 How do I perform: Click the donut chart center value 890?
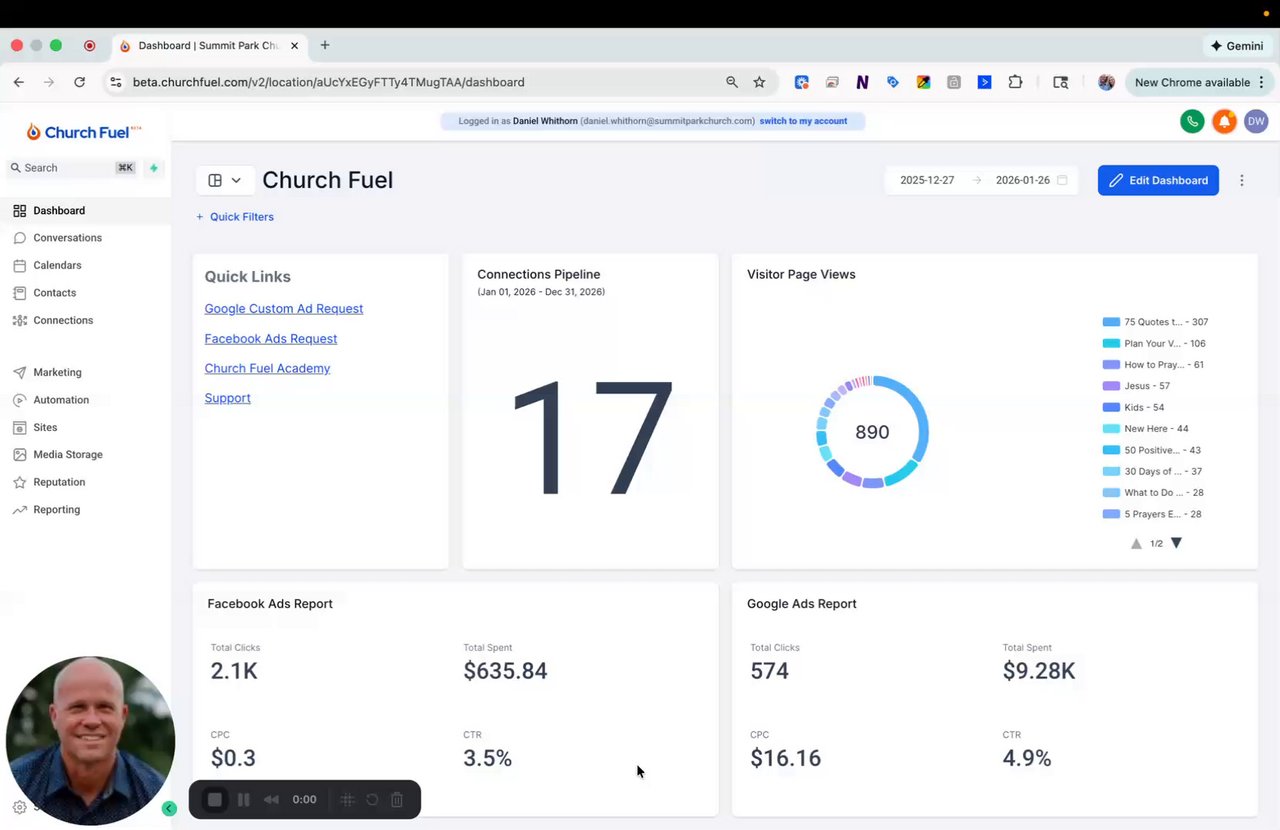872,432
